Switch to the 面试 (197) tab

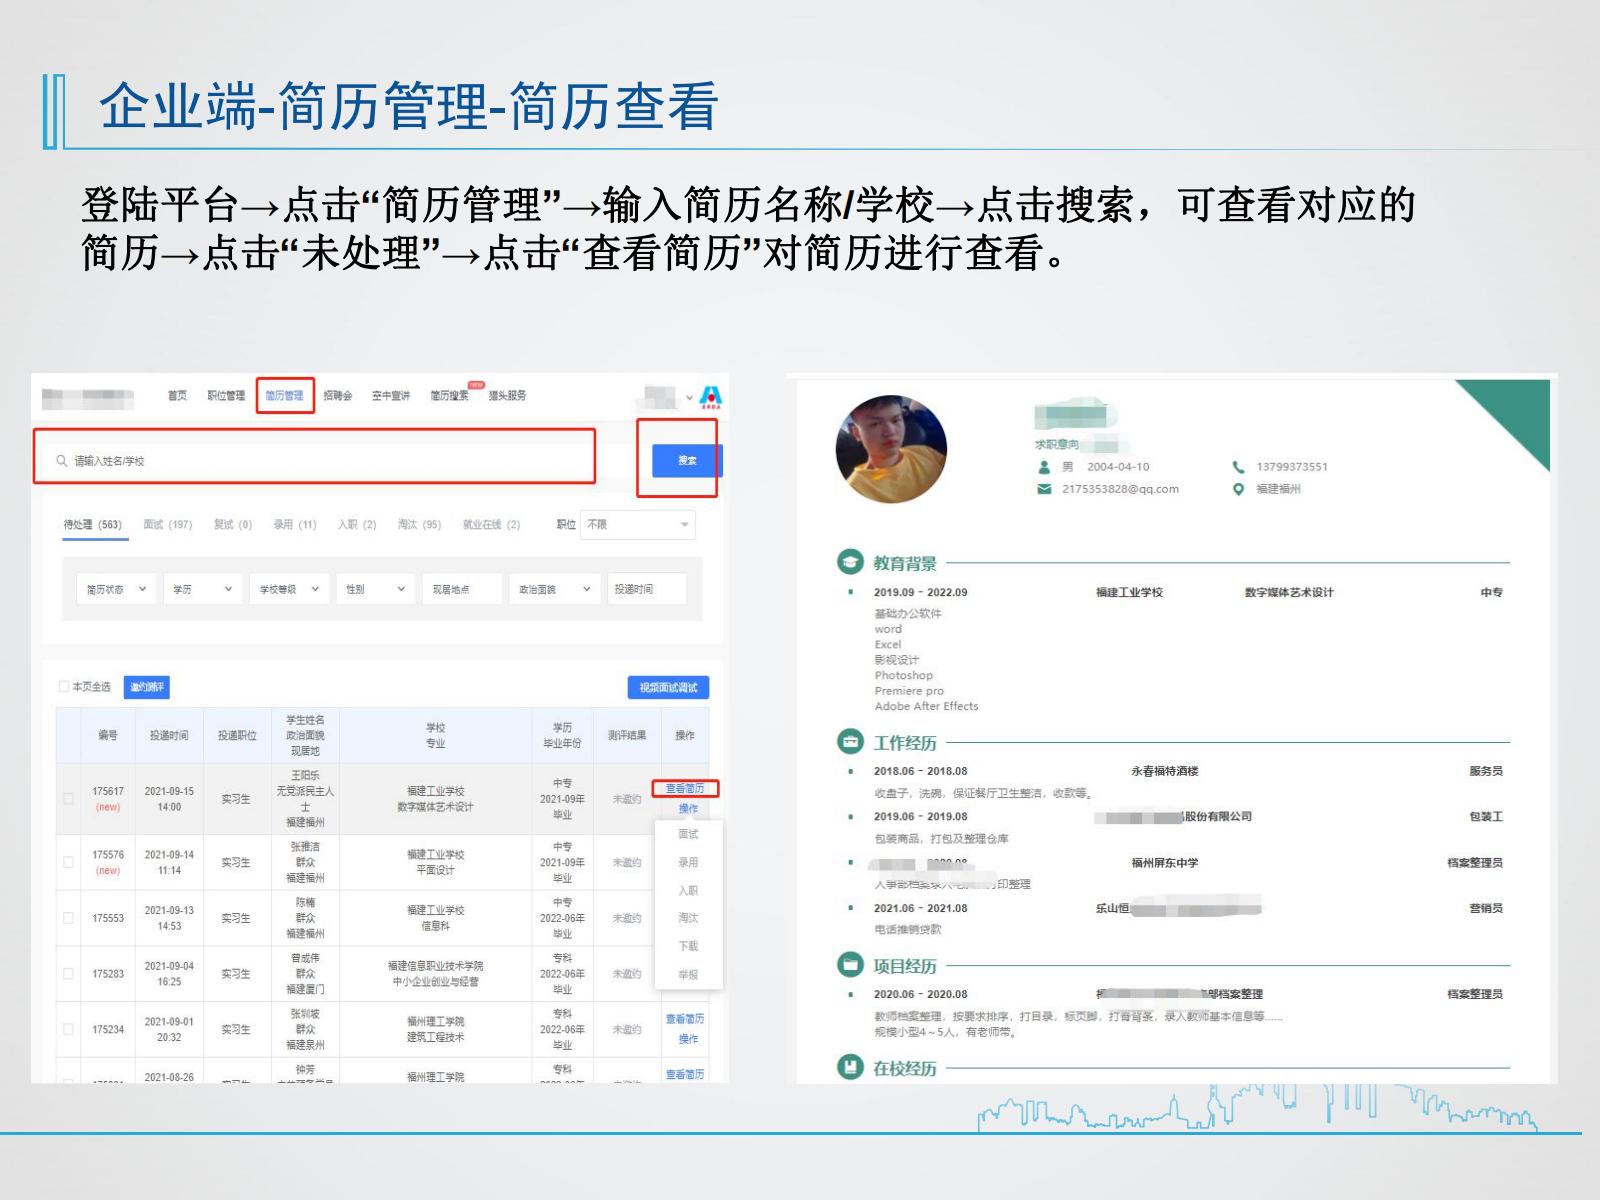[x=167, y=525]
